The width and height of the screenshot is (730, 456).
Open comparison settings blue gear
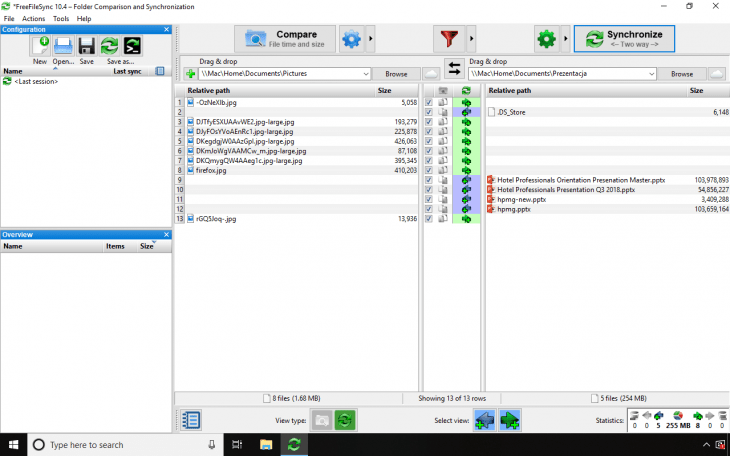pos(351,39)
